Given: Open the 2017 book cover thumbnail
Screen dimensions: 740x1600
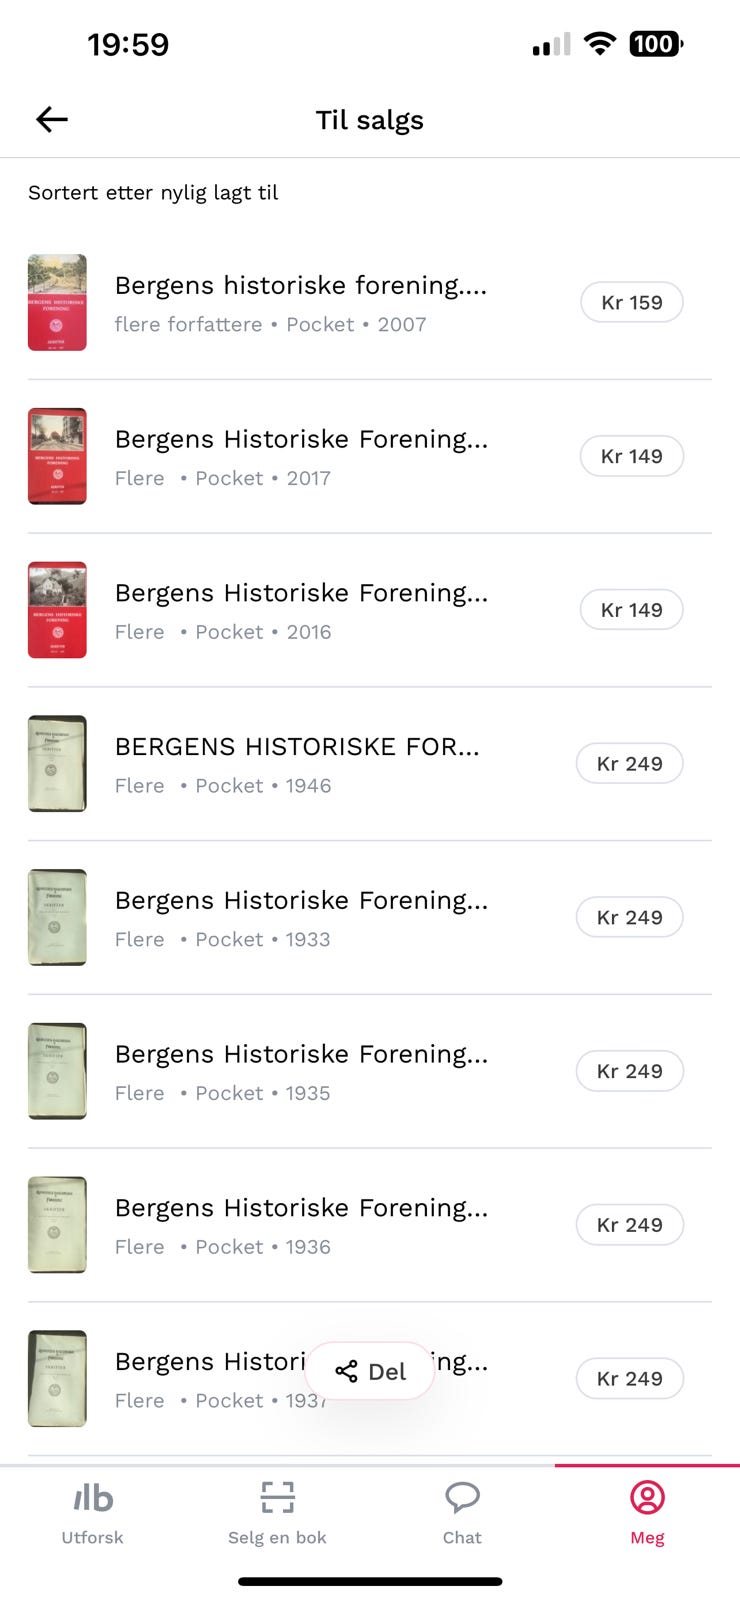Looking at the screenshot, I should [57, 456].
